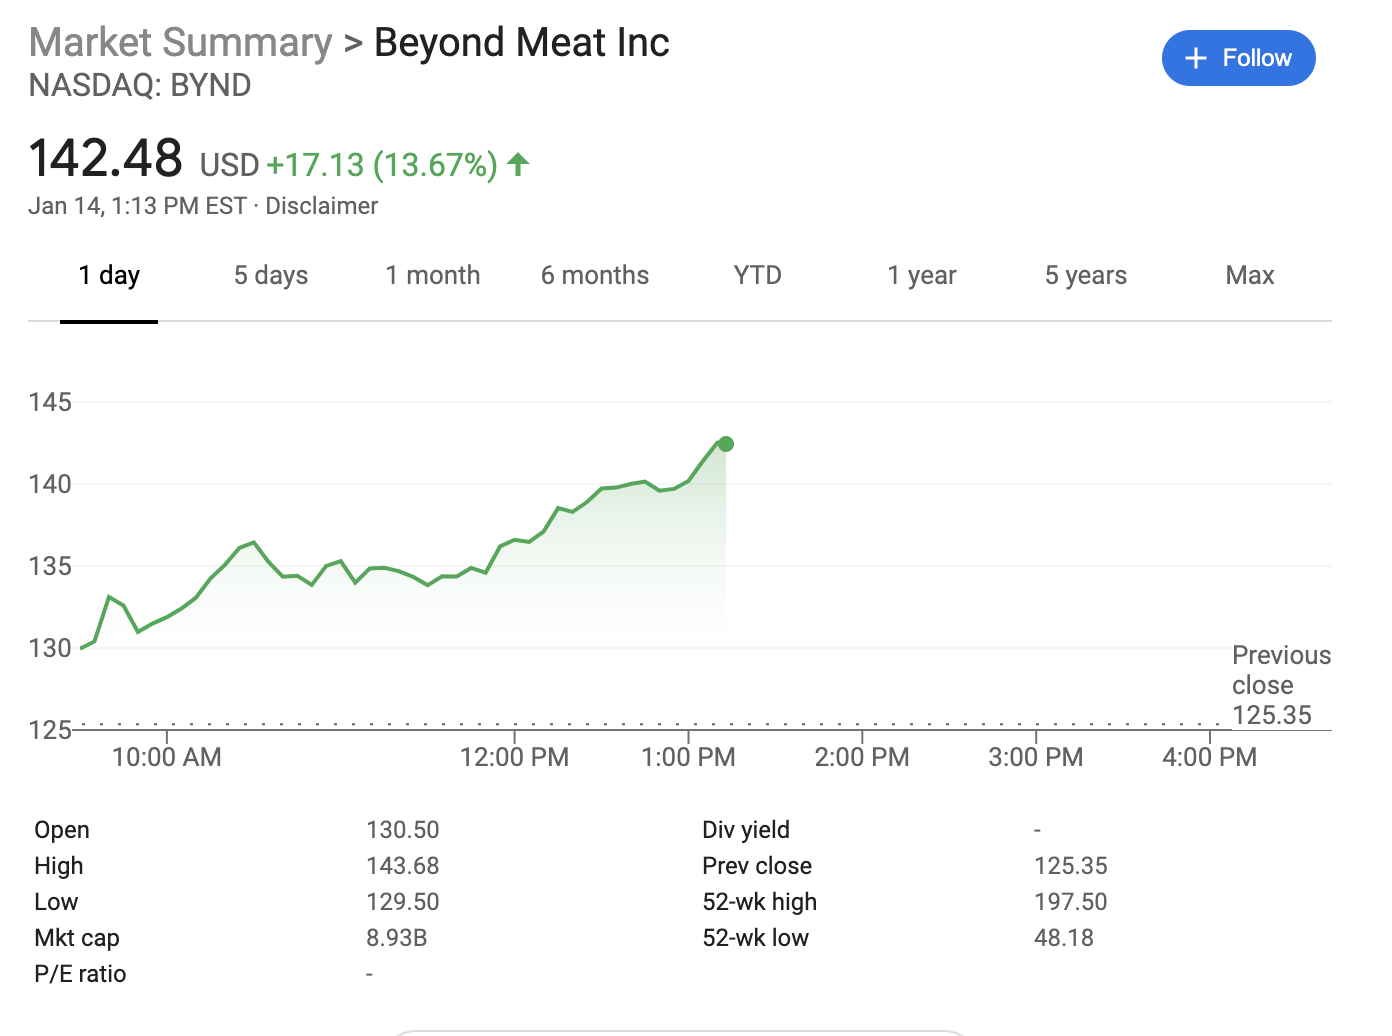Switch to the 5 days tab
1392x1036 pixels.
tap(271, 276)
